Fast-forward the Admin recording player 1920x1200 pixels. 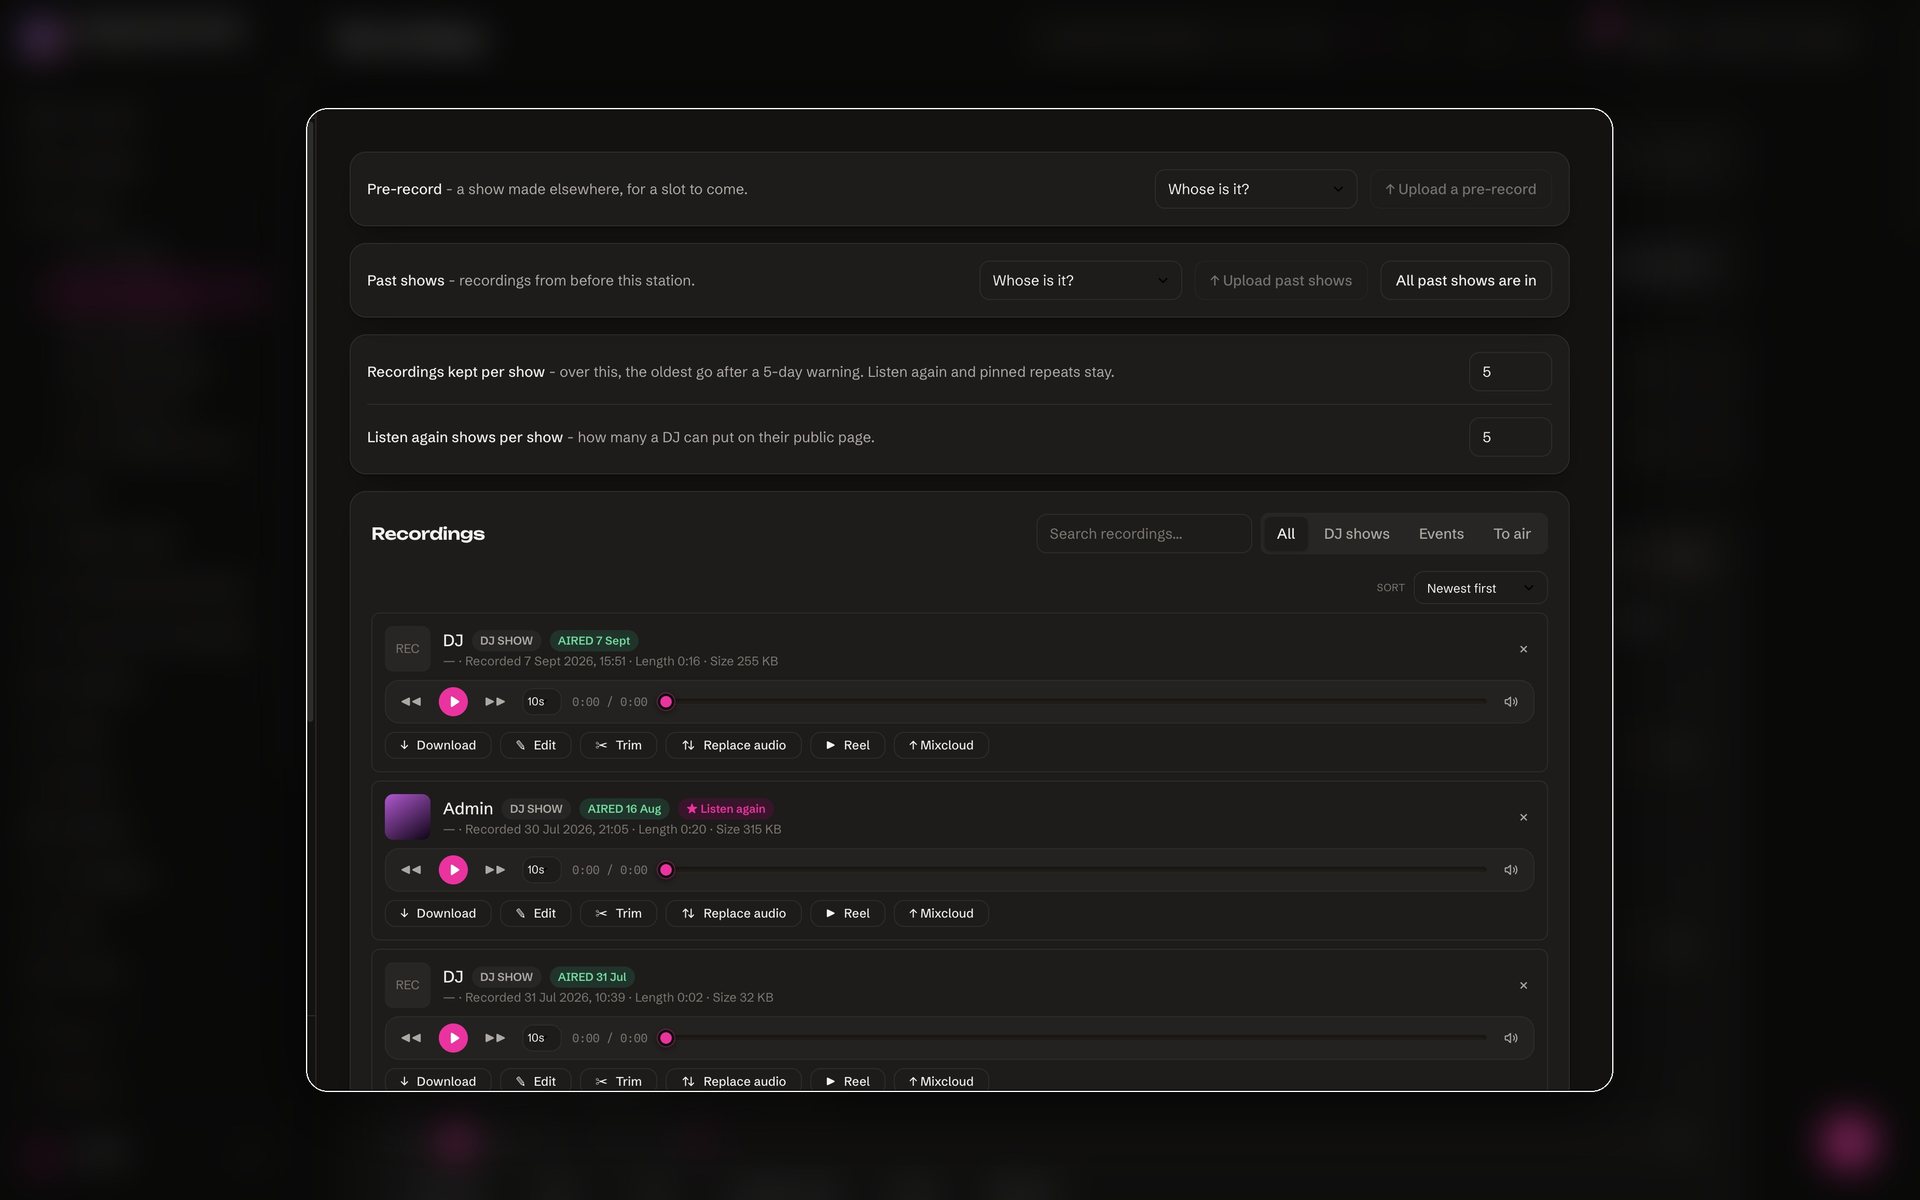pyautogui.click(x=495, y=870)
